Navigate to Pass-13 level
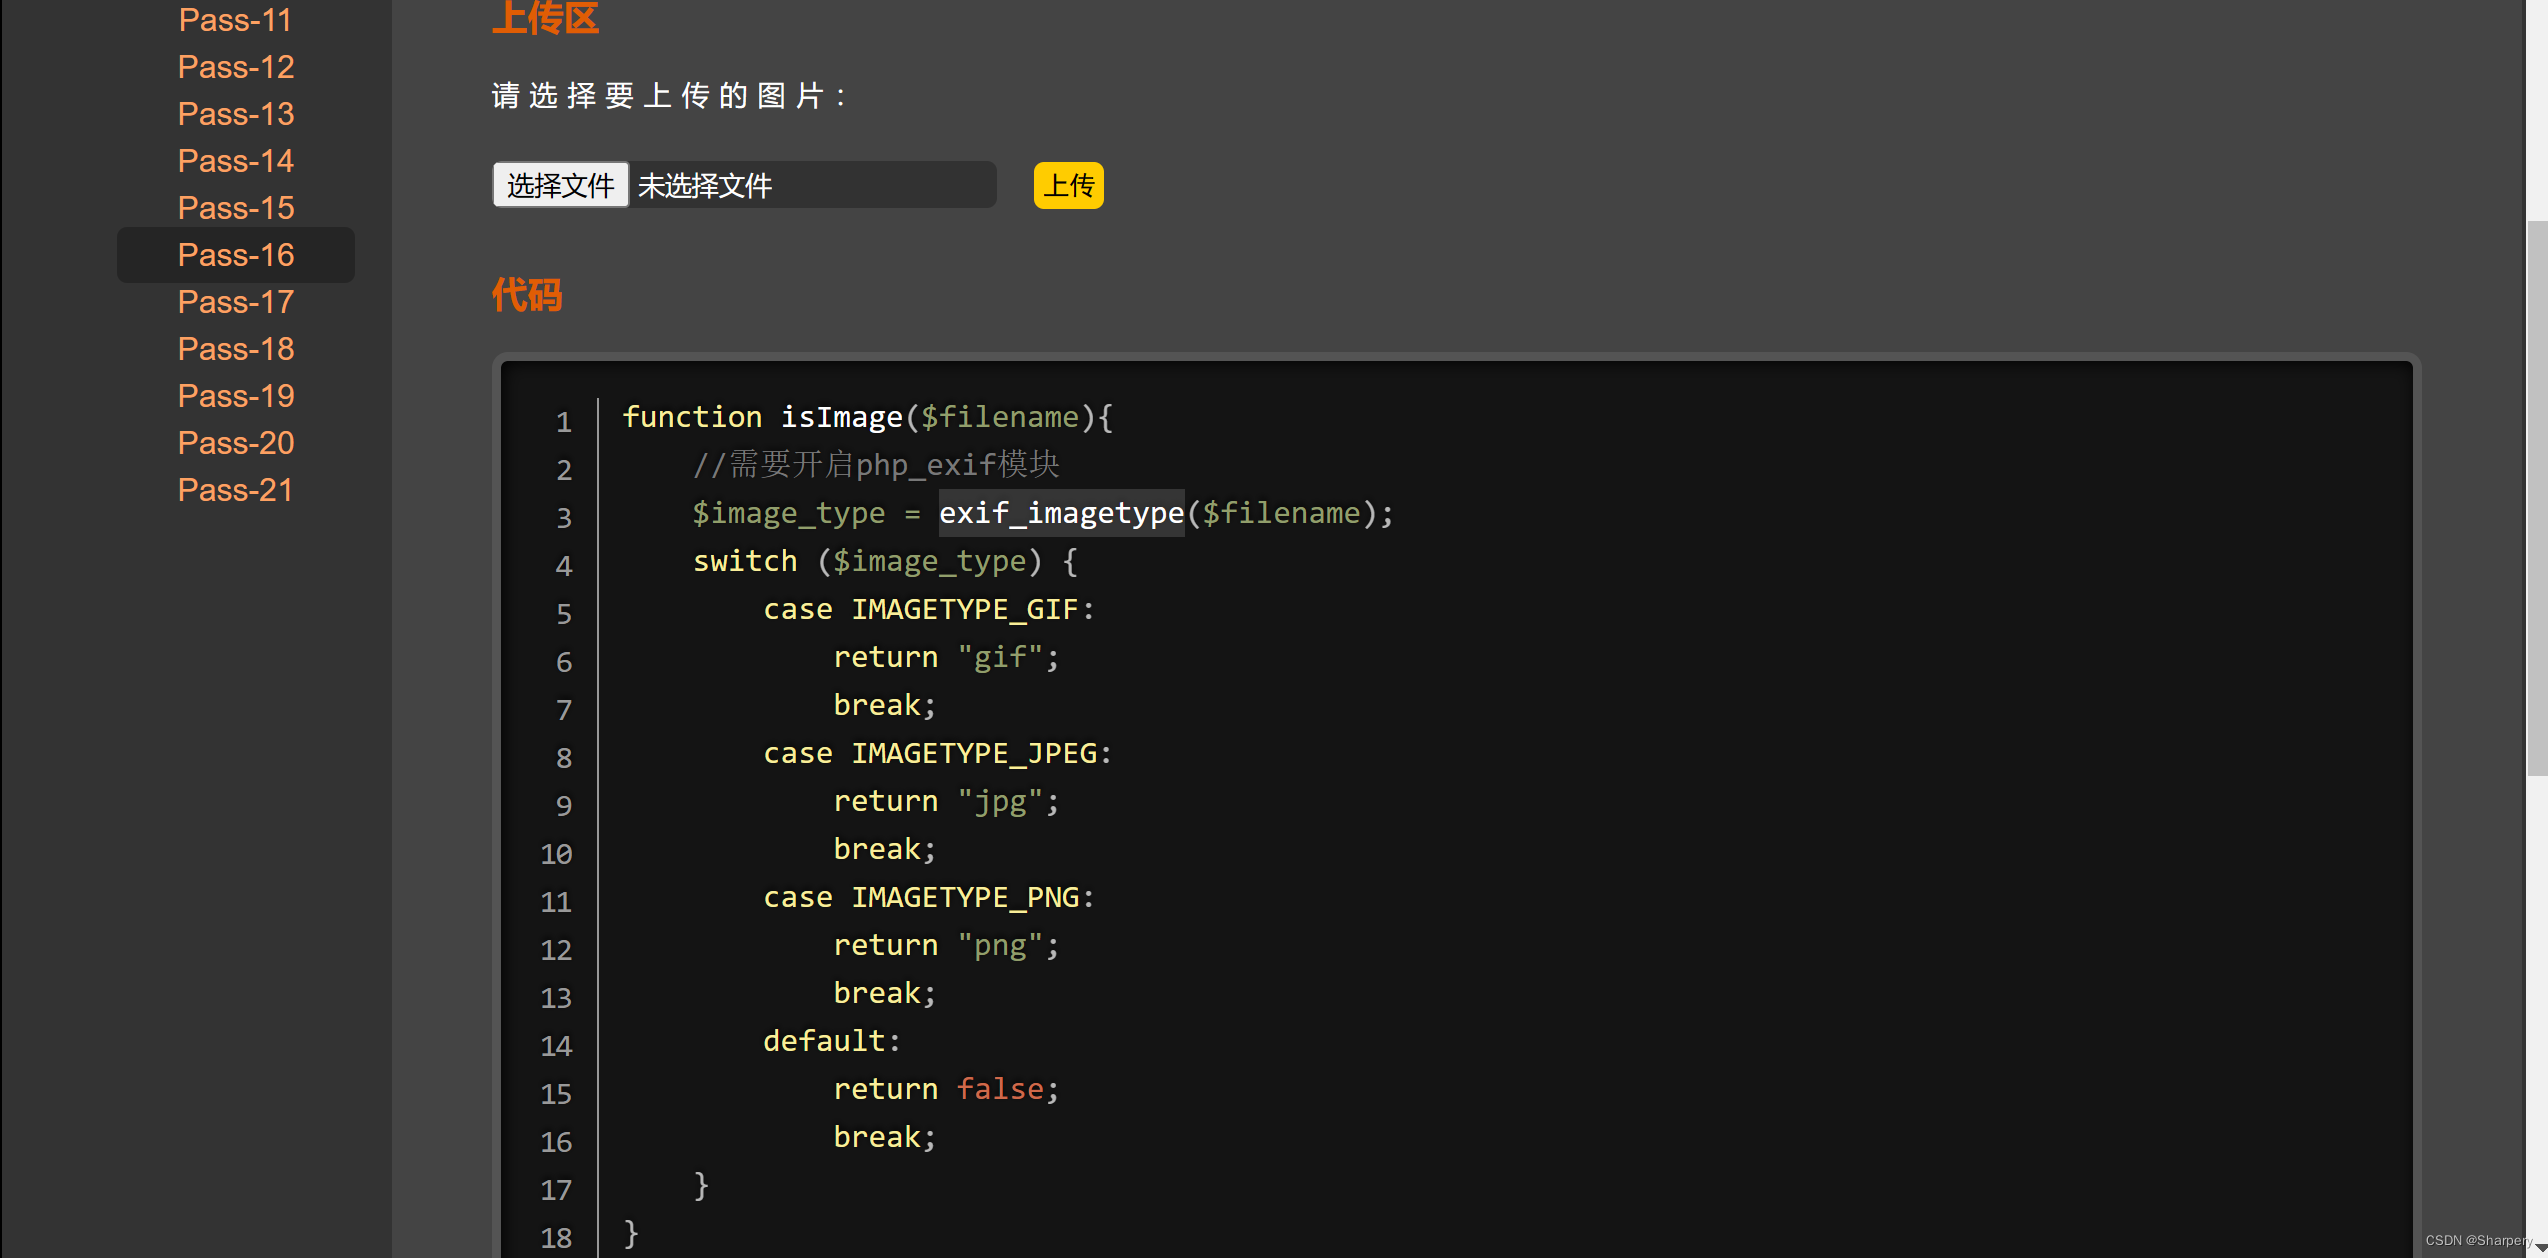The image size is (2548, 1258). [x=234, y=113]
